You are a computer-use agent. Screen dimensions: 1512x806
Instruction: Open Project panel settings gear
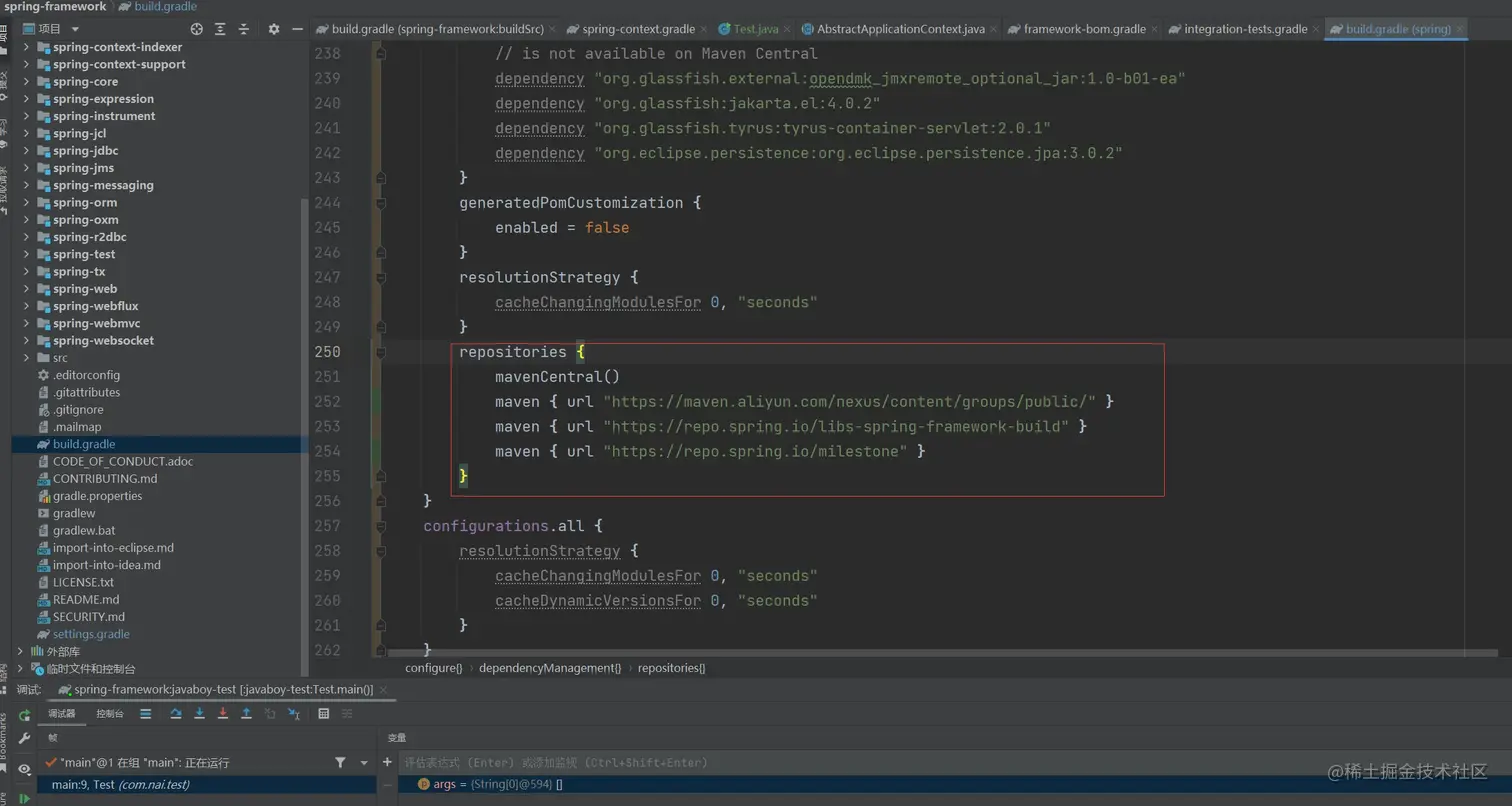pos(274,29)
